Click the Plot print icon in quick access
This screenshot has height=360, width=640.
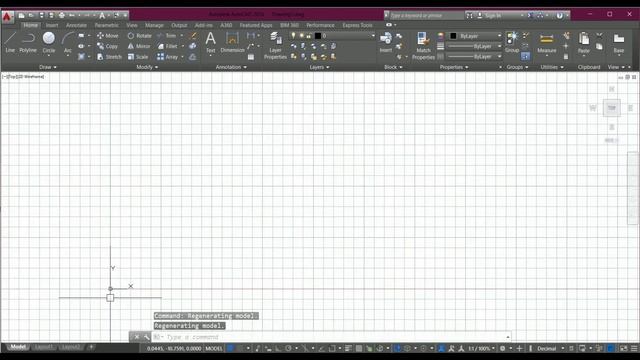(62, 16)
